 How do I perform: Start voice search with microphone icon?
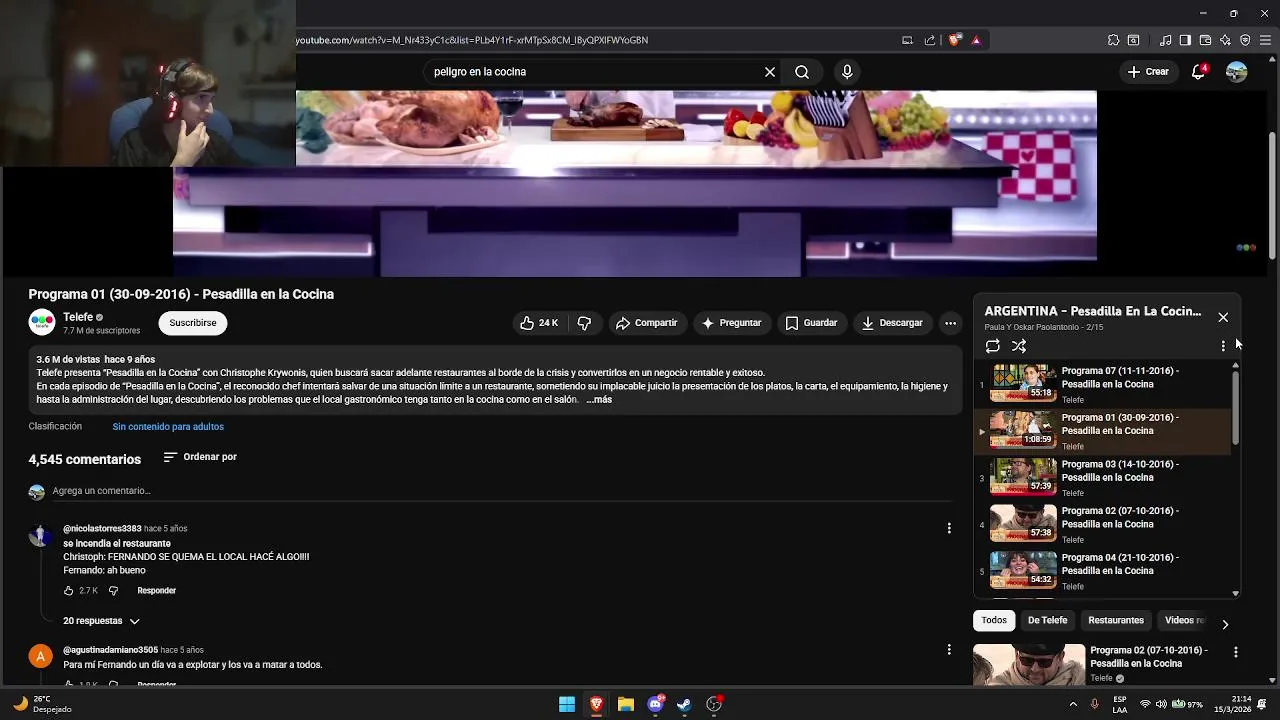pyautogui.click(x=847, y=72)
